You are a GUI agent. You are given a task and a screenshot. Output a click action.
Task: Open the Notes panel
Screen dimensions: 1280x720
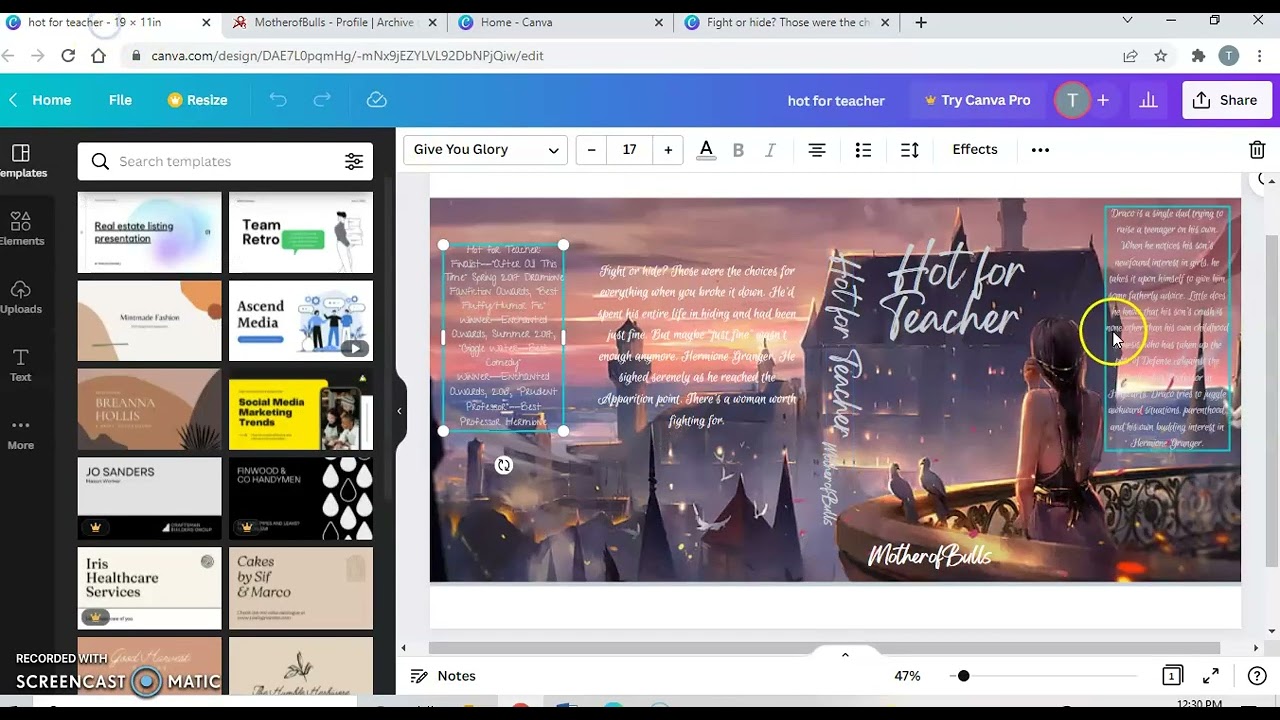(x=444, y=676)
